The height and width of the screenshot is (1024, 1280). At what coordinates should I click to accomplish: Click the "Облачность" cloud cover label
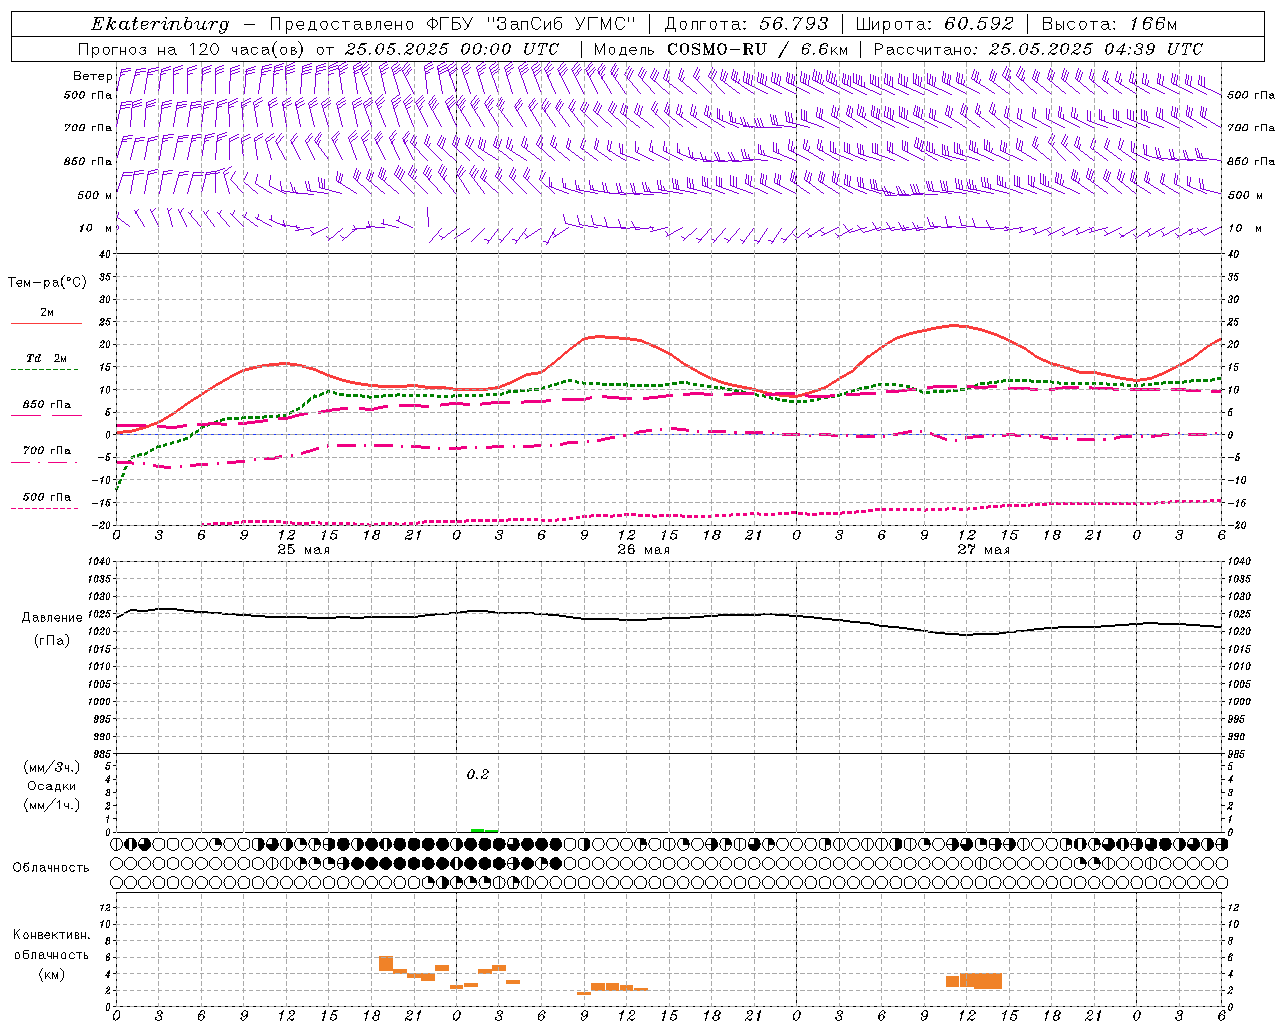click(51, 868)
